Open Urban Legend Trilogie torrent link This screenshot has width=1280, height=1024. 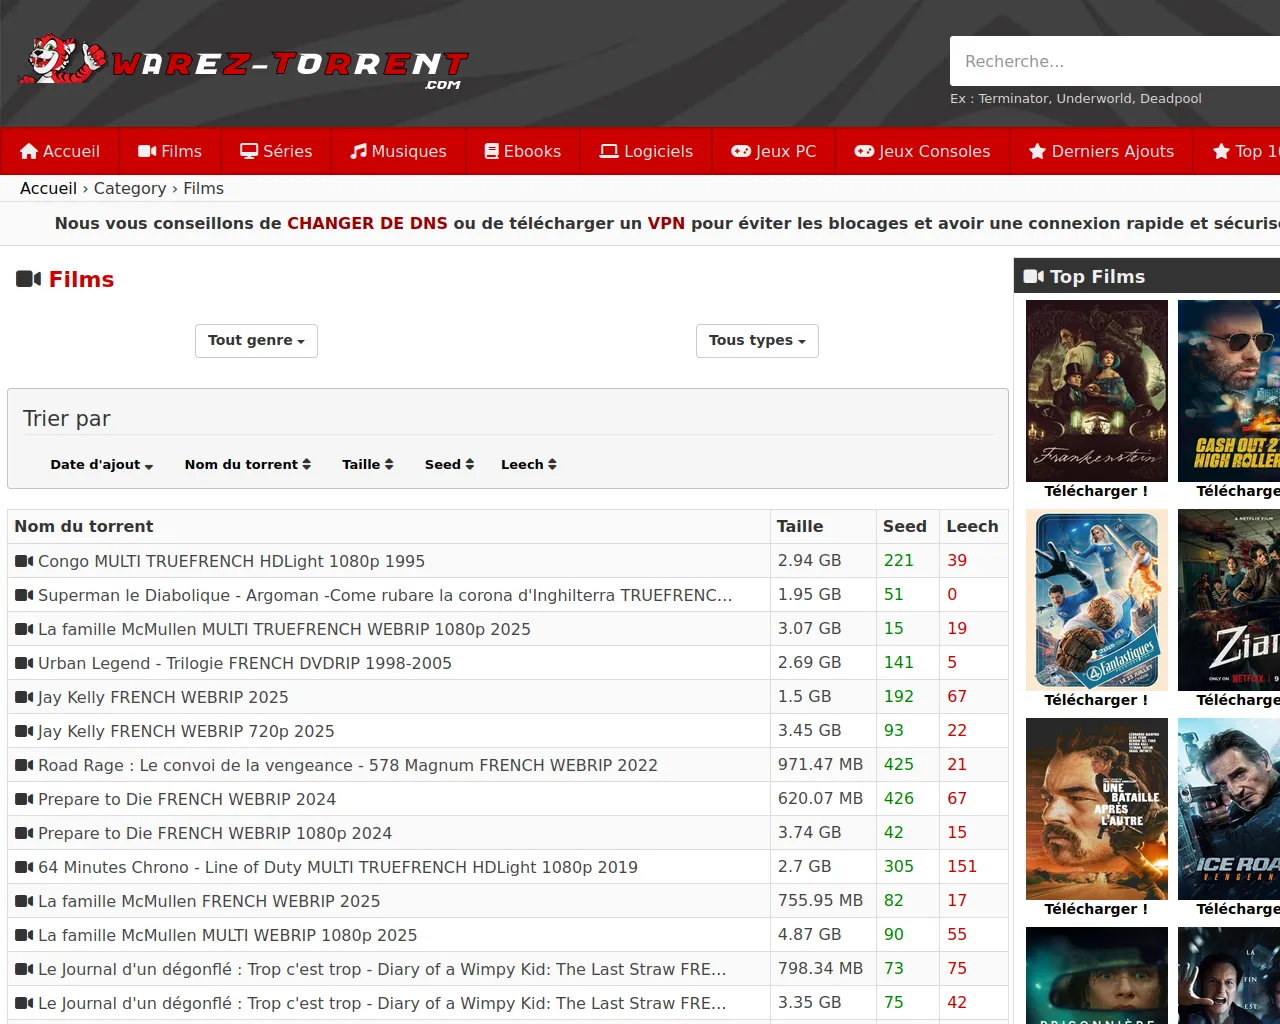(x=245, y=663)
